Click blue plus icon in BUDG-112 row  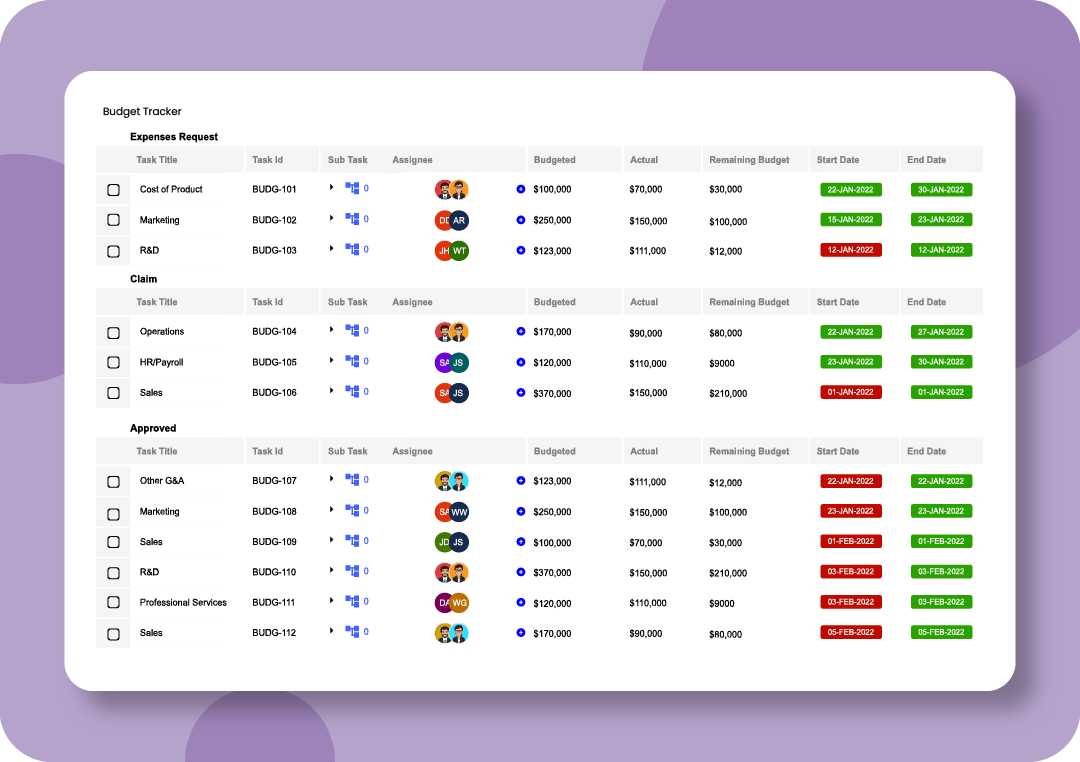pyautogui.click(x=521, y=632)
